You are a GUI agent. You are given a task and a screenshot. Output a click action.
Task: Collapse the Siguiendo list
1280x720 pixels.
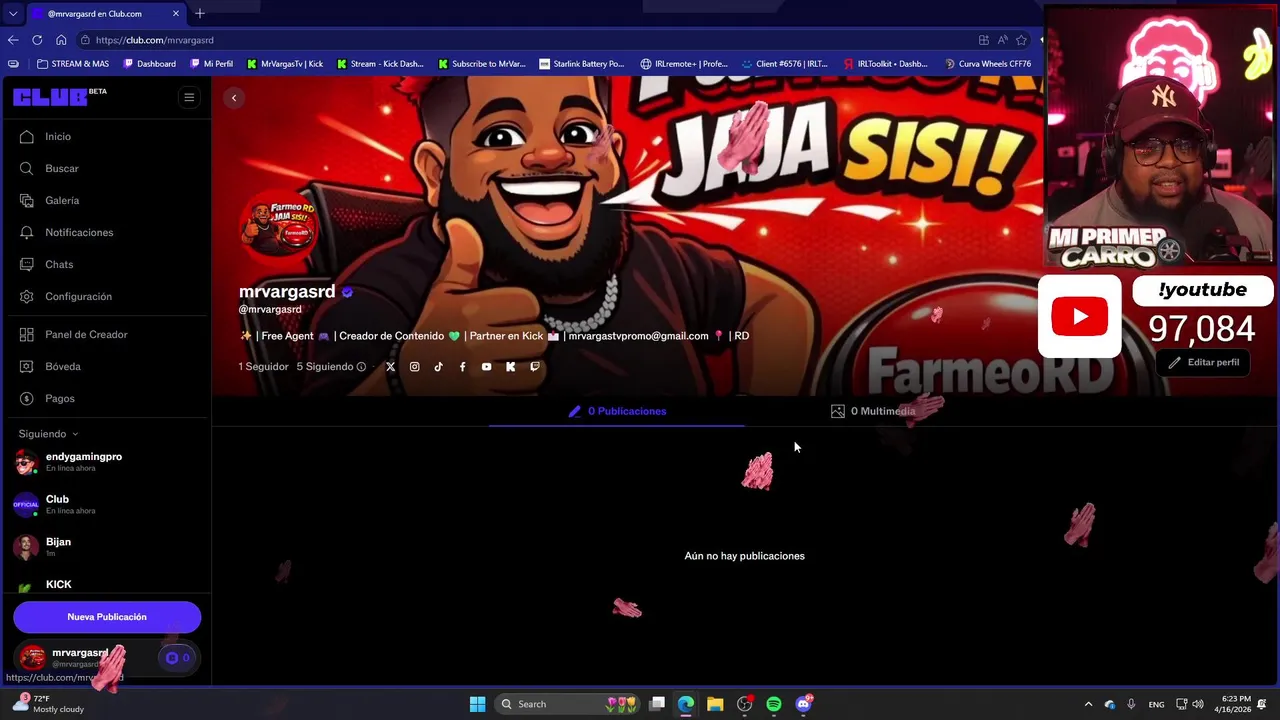pyautogui.click(x=48, y=434)
